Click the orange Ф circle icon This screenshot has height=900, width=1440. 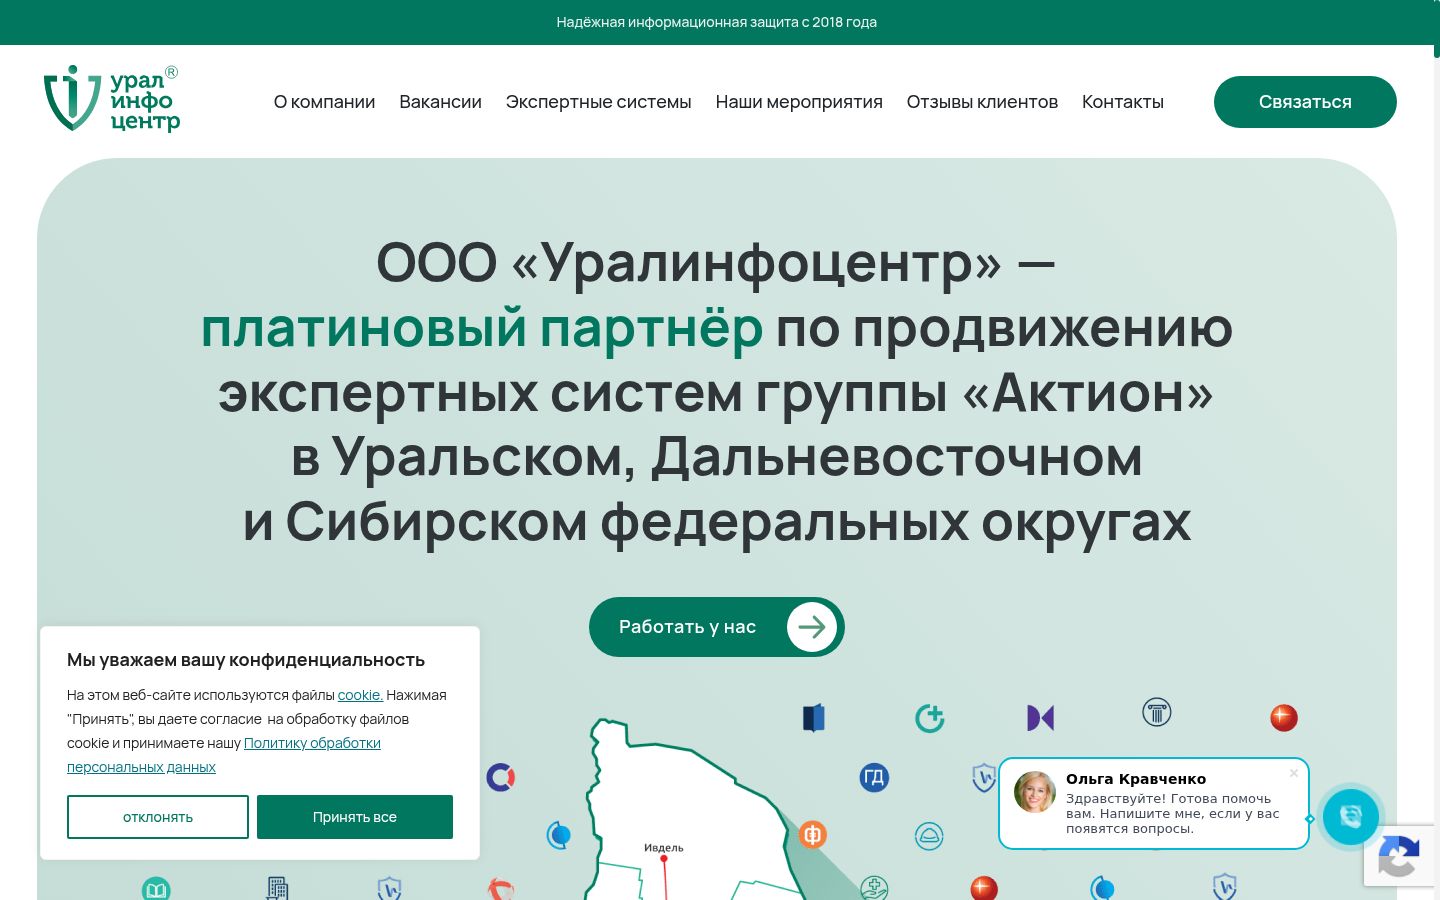(x=813, y=834)
